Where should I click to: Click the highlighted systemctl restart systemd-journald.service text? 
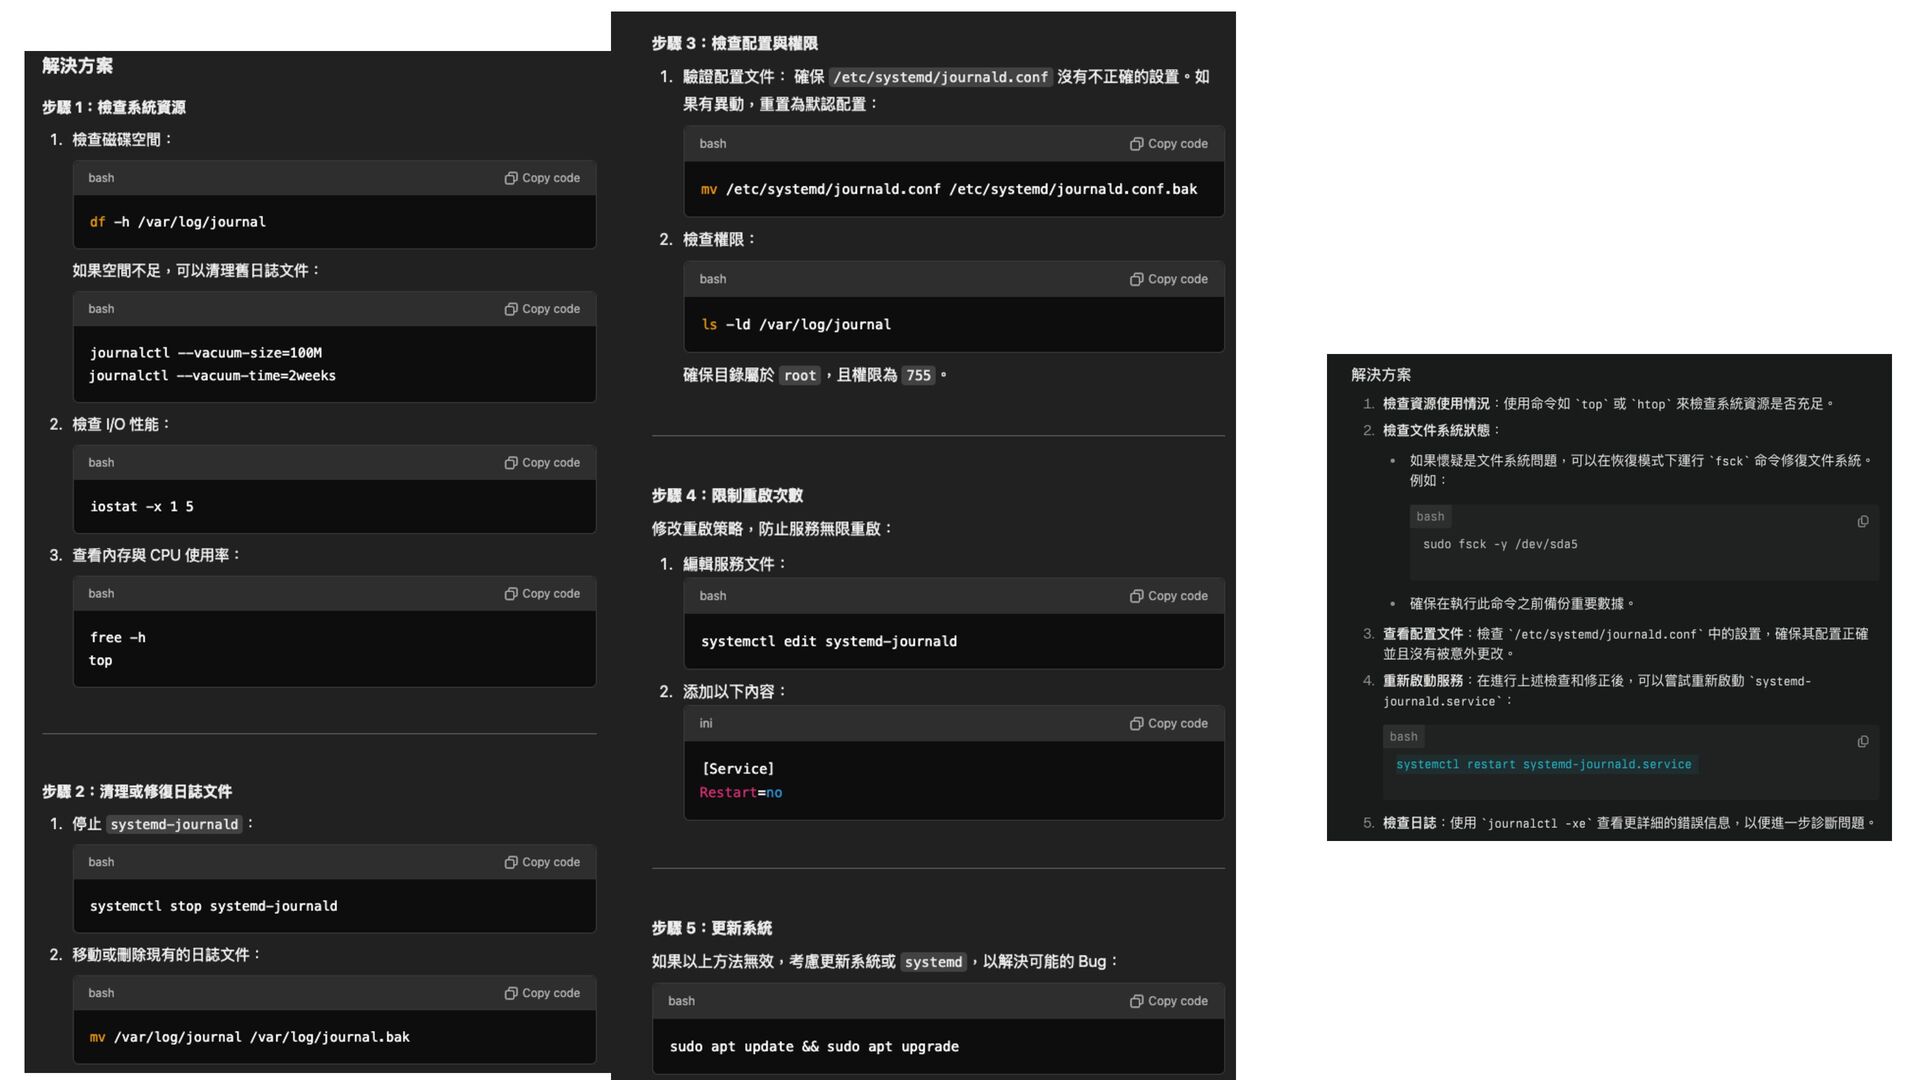pyautogui.click(x=1543, y=765)
